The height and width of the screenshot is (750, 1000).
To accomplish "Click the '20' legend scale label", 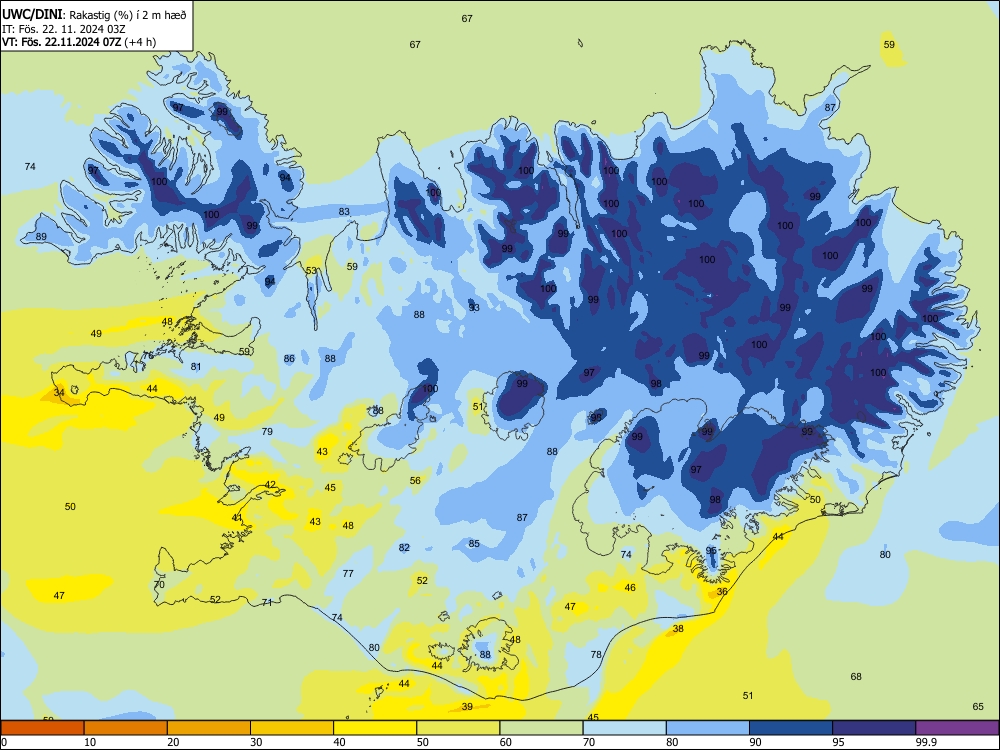I will coord(173,742).
